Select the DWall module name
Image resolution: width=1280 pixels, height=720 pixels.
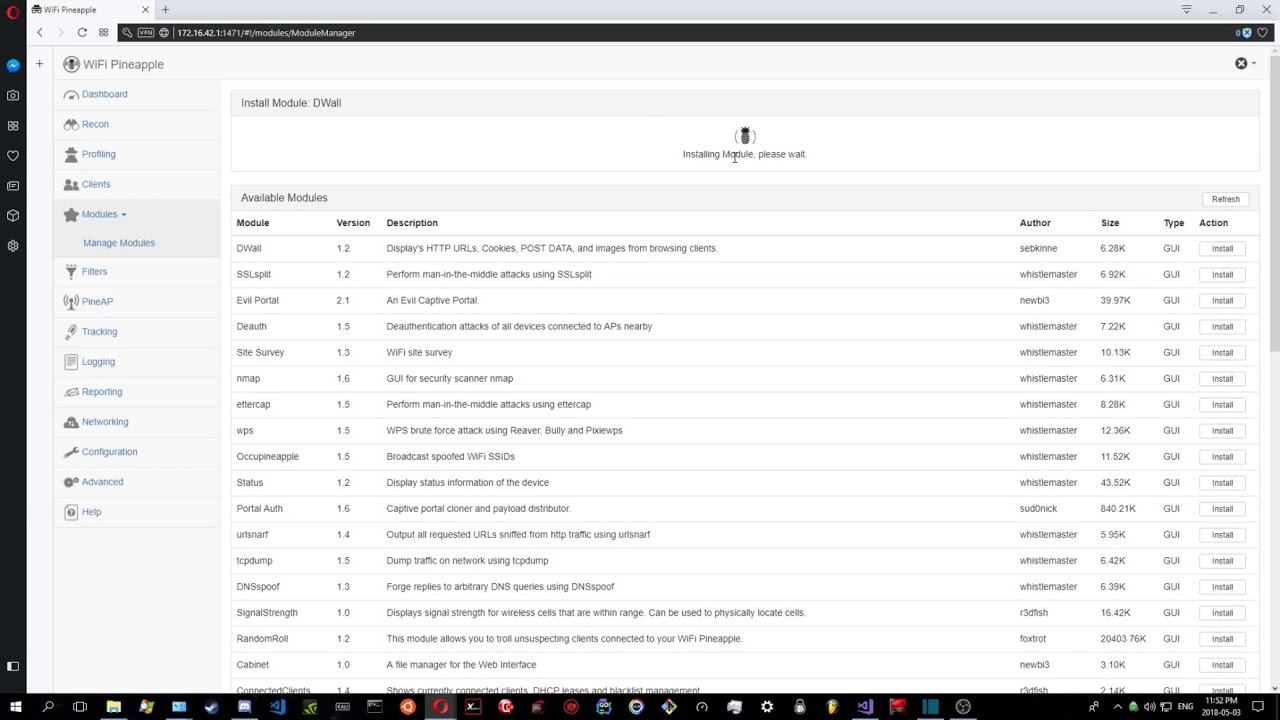click(x=249, y=248)
